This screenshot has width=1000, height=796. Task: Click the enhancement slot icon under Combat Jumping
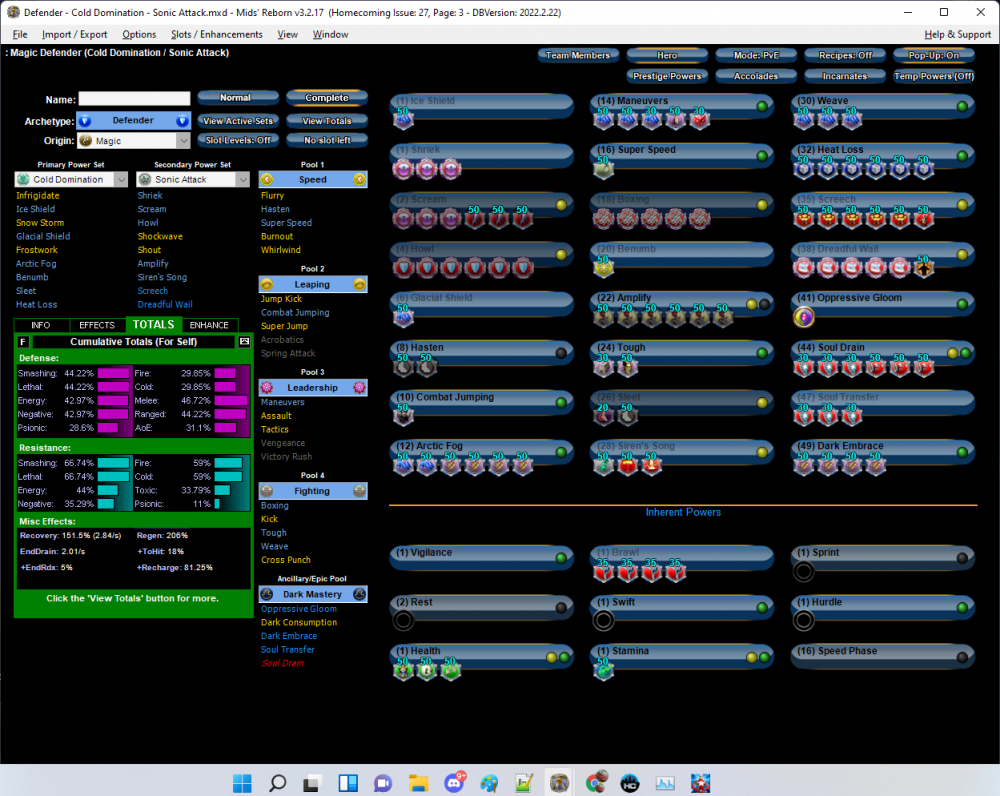point(404,416)
